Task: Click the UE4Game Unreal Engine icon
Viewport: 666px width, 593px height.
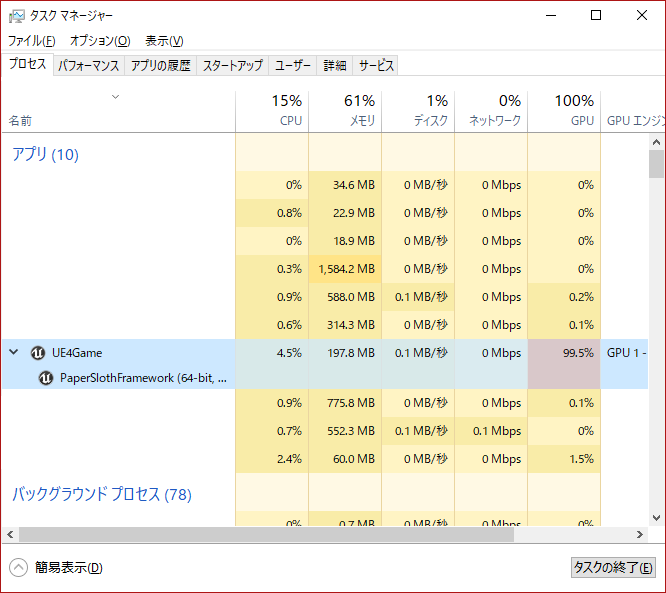Action: (37, 353)
